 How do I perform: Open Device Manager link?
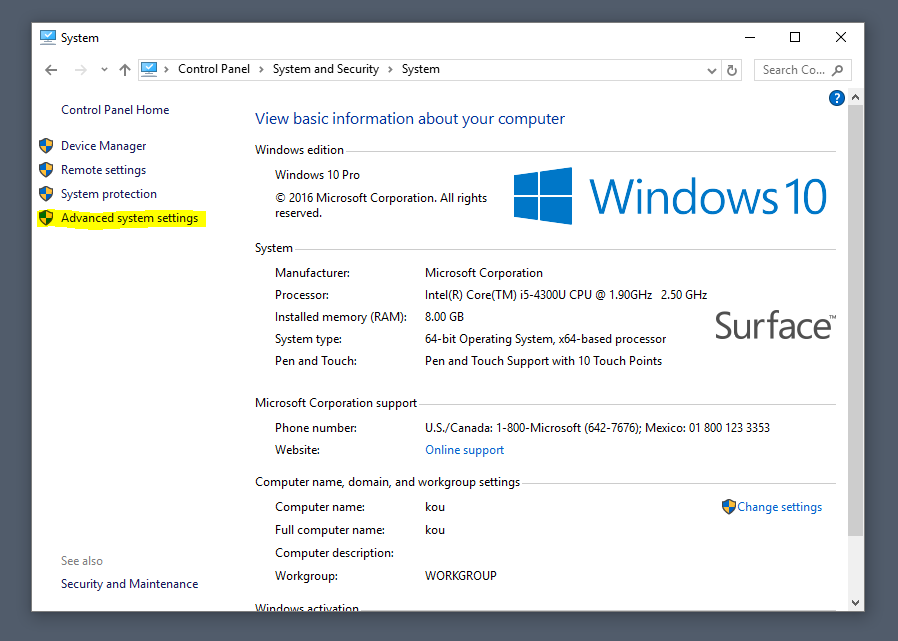[104, 145]
